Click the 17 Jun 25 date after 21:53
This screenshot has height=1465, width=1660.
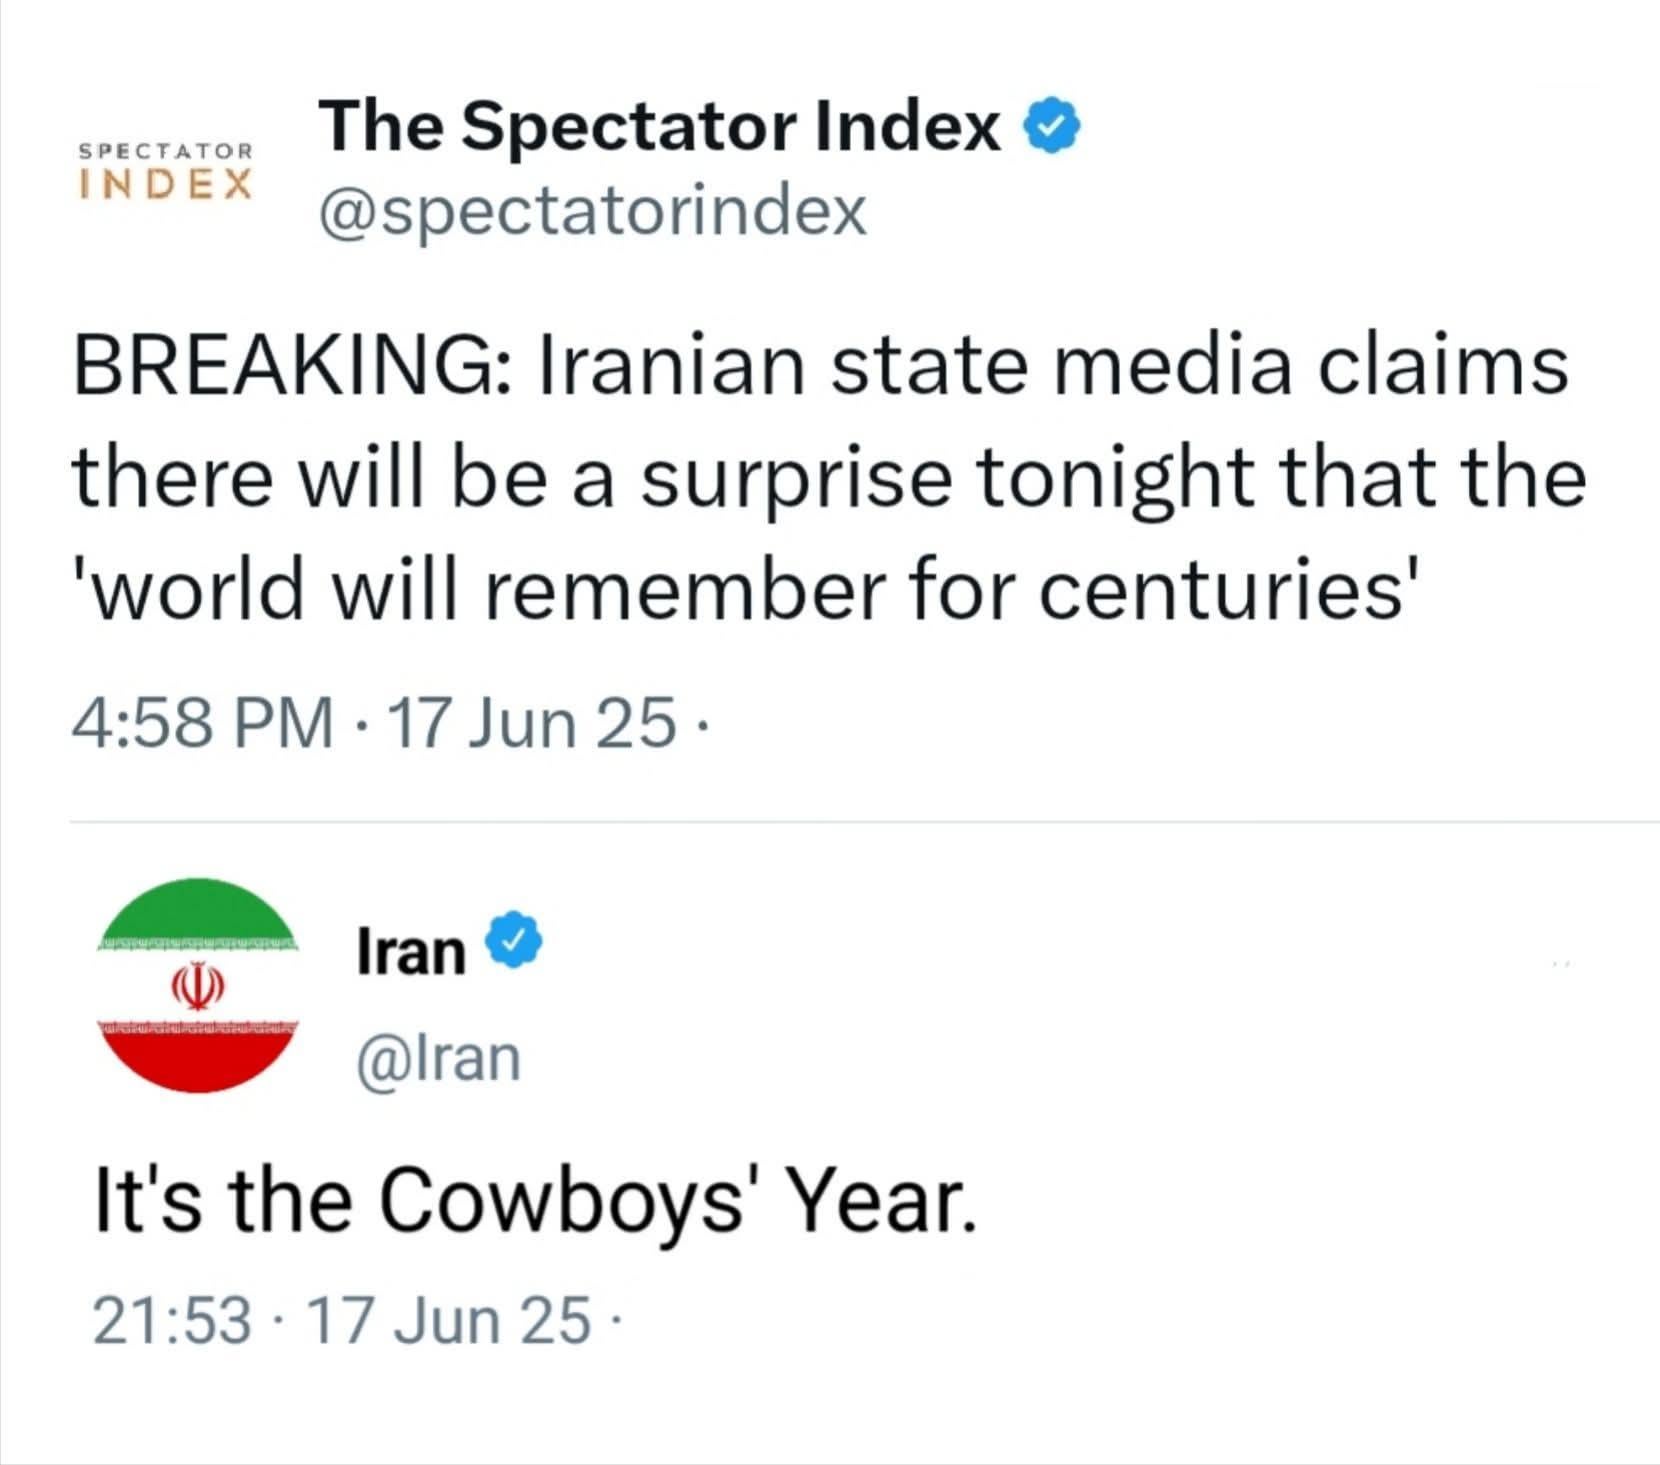click(450, 1320)
